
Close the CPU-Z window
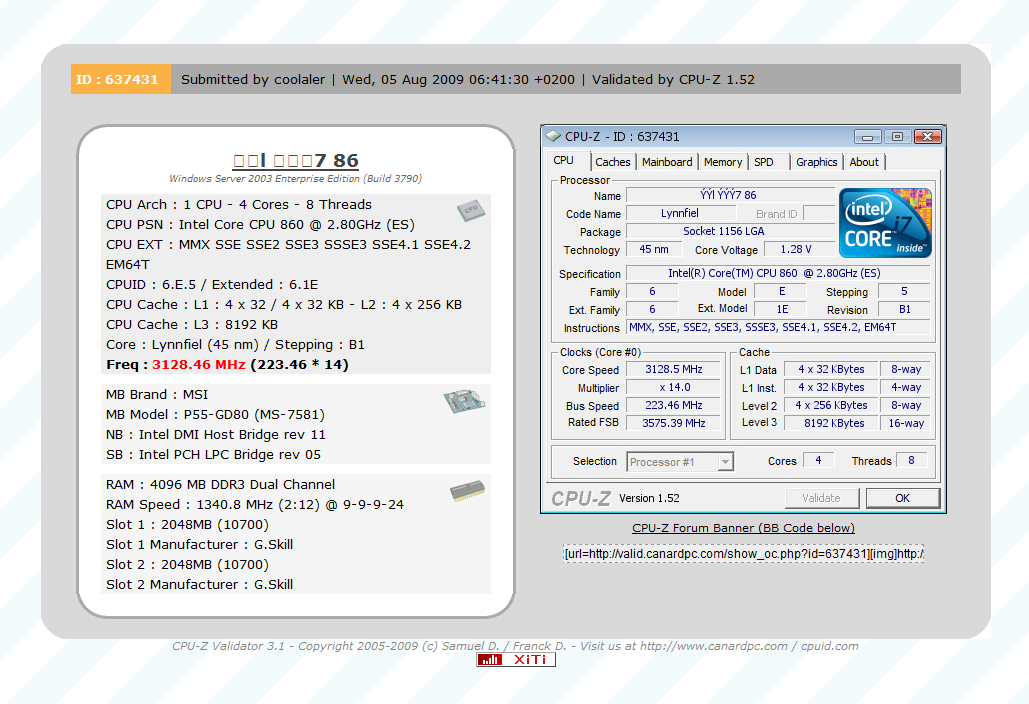(927, 136)
